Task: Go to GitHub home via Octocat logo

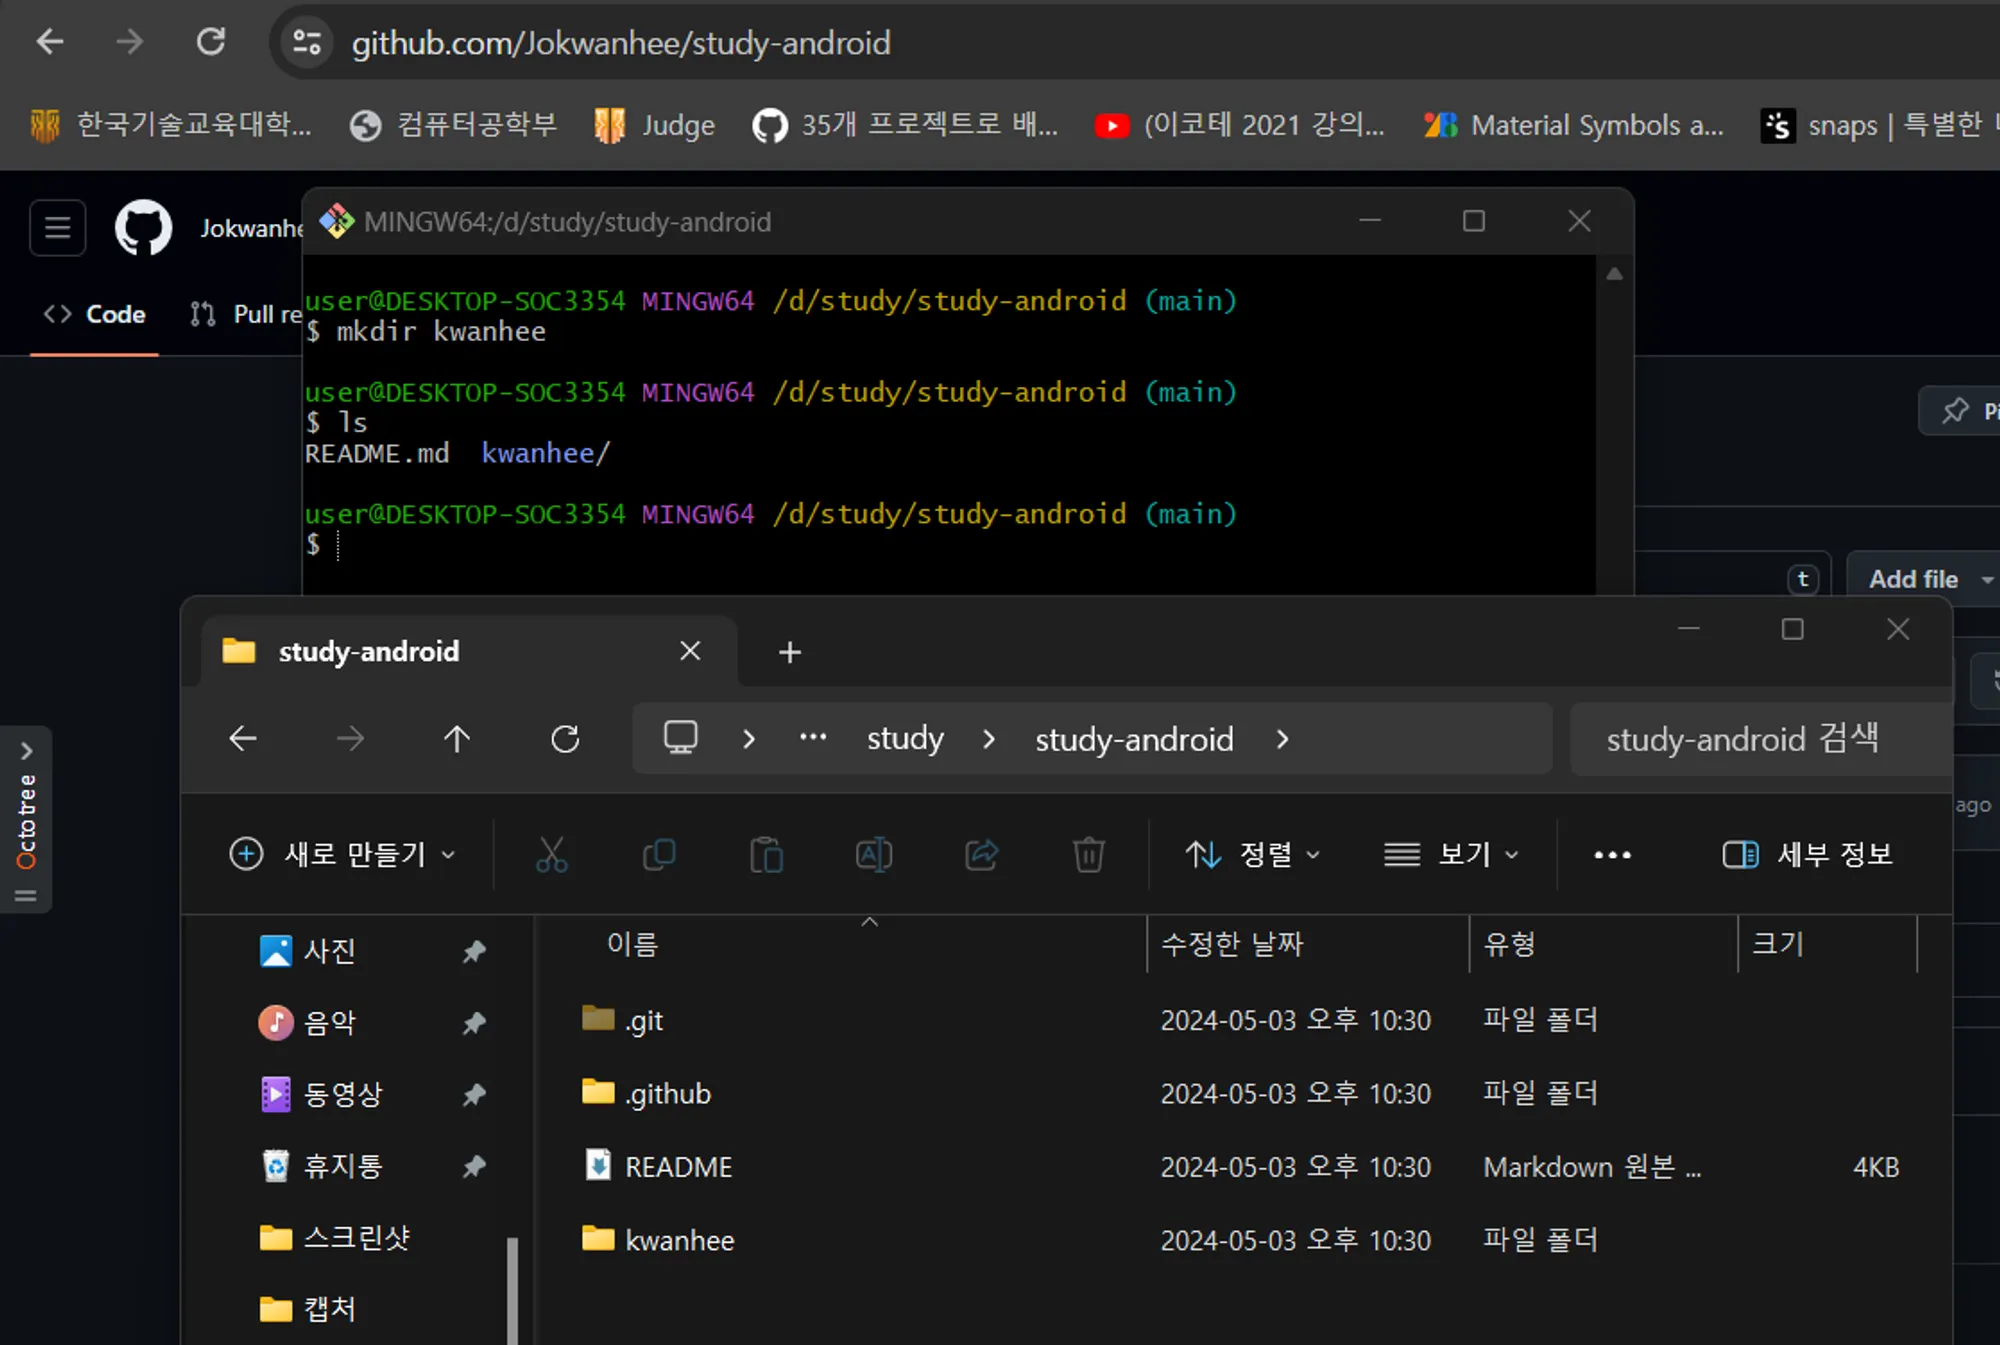Action: [144, 228]
